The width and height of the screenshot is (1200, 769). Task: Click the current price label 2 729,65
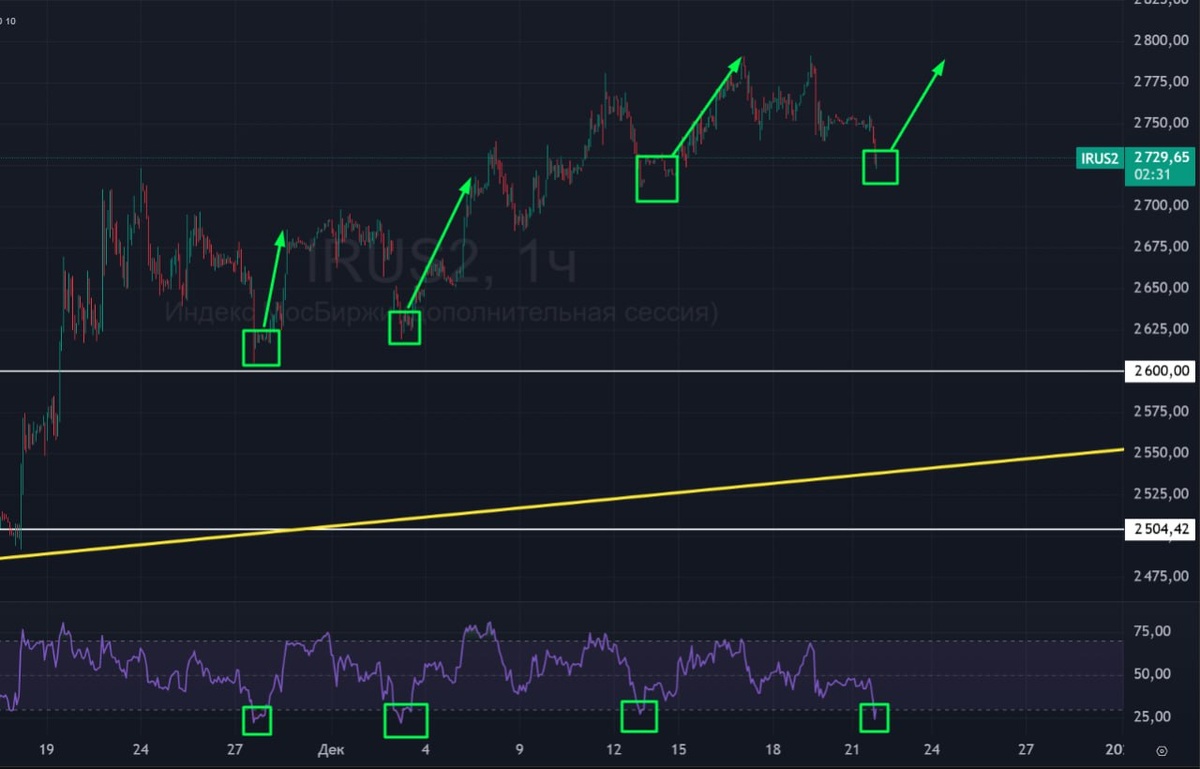[x=1162, y=157]
